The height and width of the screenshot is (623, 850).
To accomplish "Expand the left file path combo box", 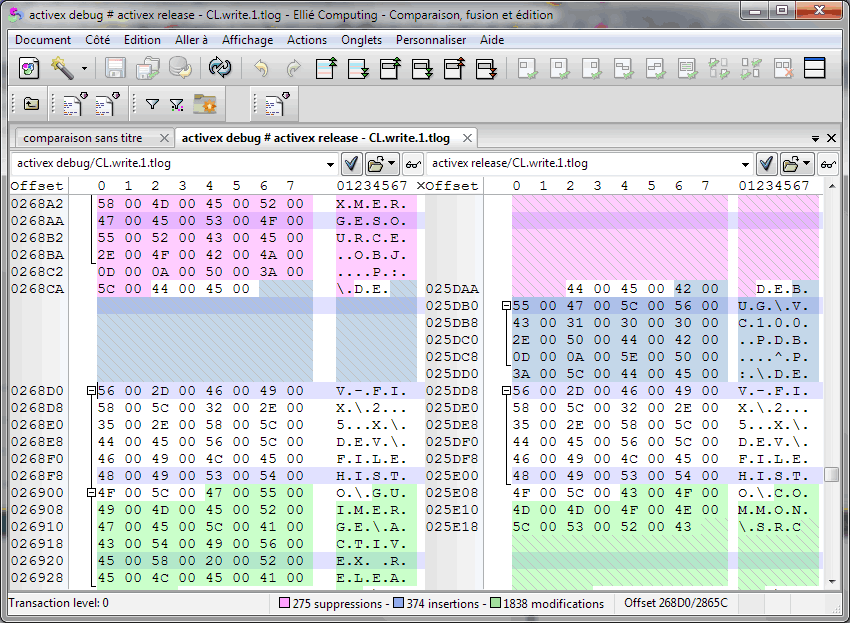I will tap(333, 163).
